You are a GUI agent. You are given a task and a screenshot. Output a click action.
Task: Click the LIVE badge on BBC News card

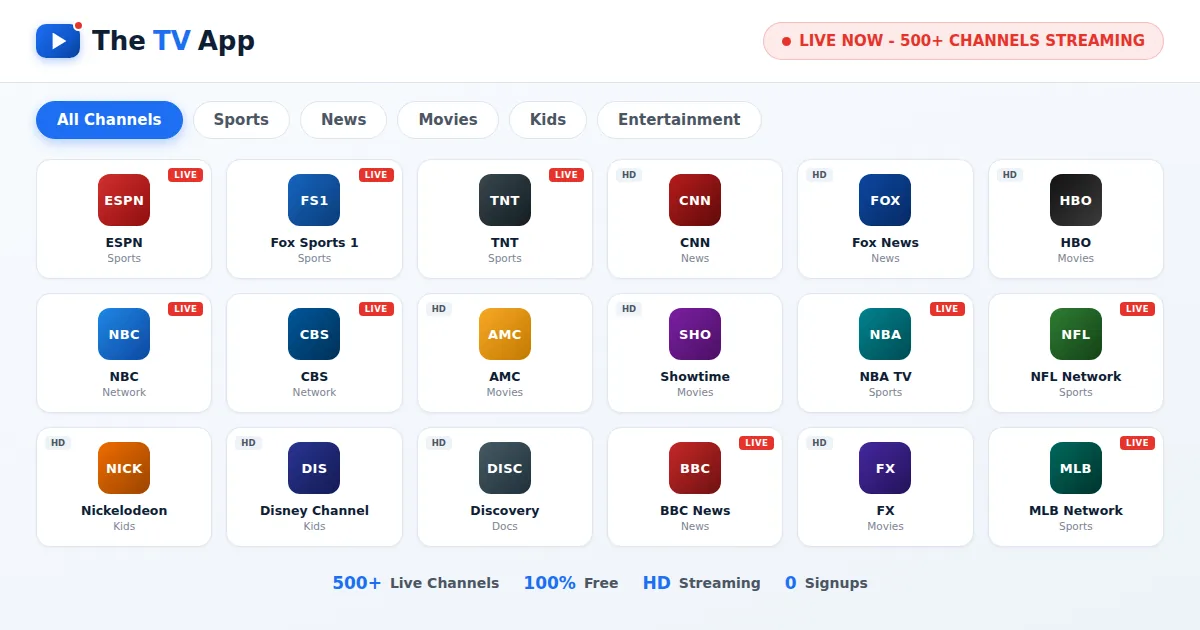coord(756,443)
